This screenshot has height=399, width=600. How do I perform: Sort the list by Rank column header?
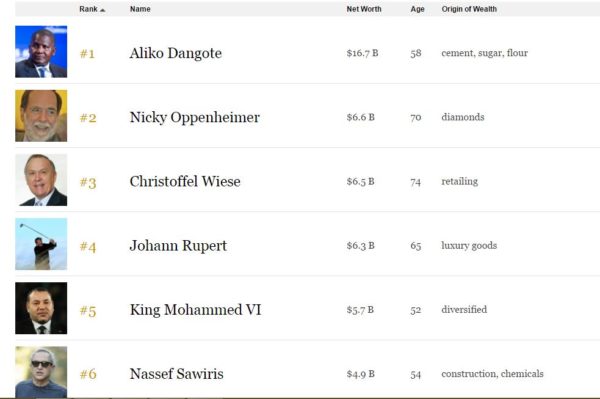click(x=88, y=9)
